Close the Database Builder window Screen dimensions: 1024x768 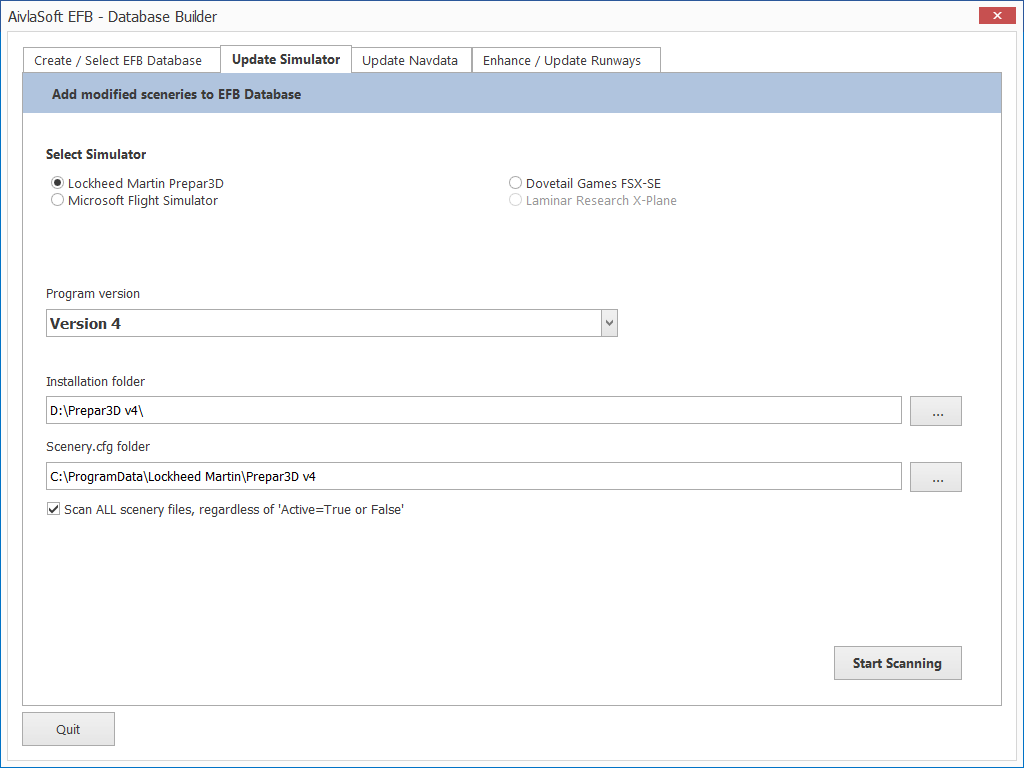(x=997, y=16)
